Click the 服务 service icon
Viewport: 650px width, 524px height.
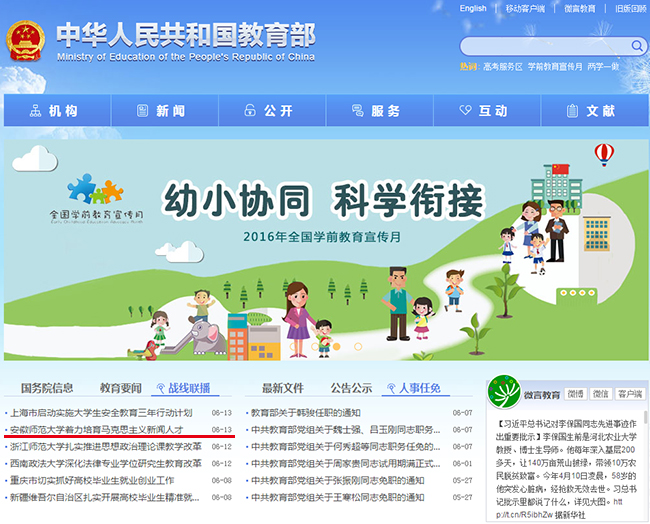pyautogui.click(x=355, y=111)
